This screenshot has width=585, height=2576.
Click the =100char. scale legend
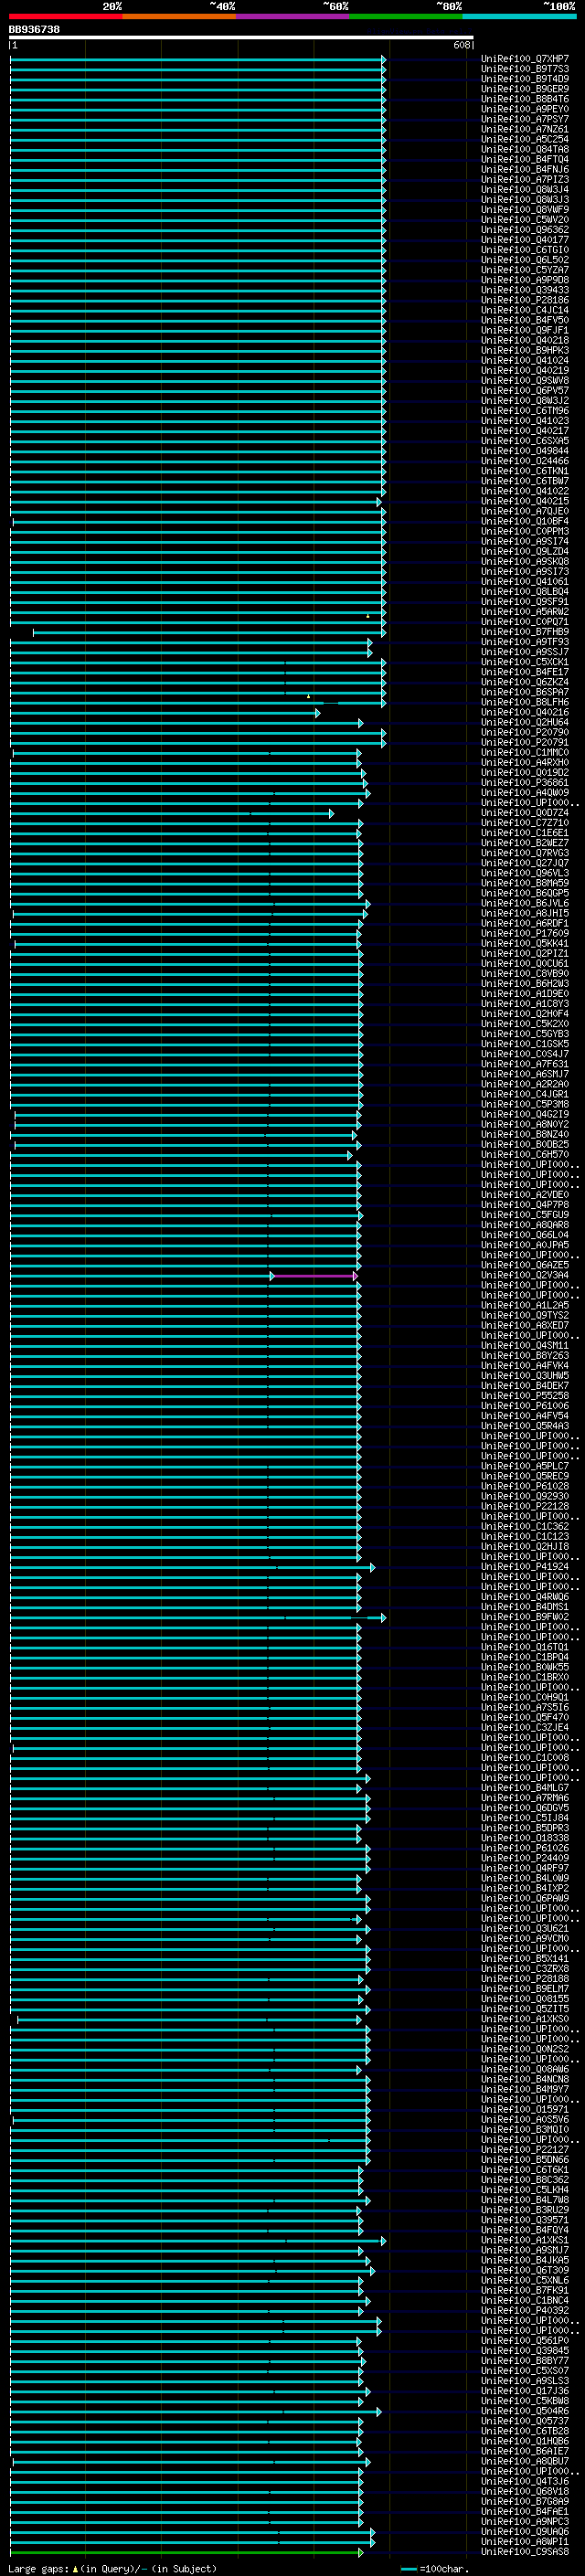434,2568
